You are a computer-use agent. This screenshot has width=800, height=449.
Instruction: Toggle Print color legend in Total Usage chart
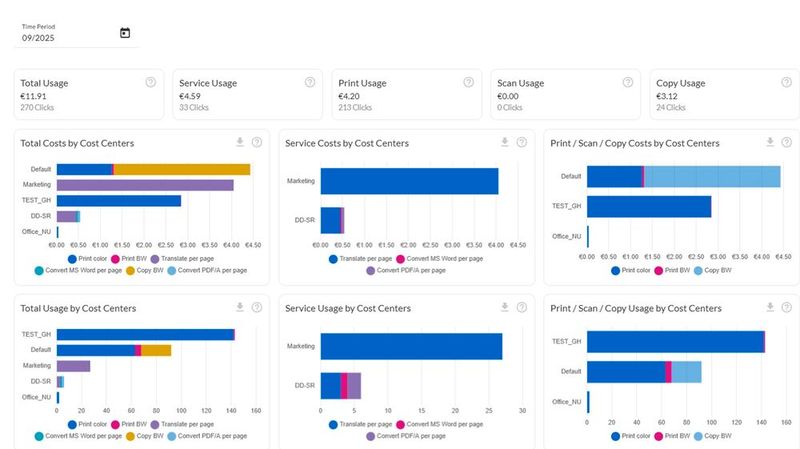tap(87, 425)
